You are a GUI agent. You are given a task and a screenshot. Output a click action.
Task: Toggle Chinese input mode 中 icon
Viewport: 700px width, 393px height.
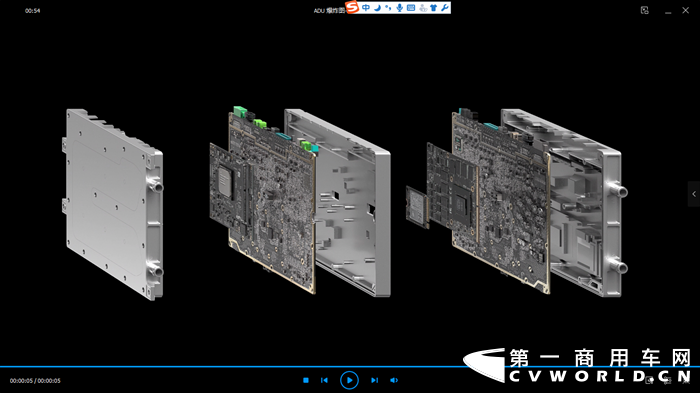[366, 8]
